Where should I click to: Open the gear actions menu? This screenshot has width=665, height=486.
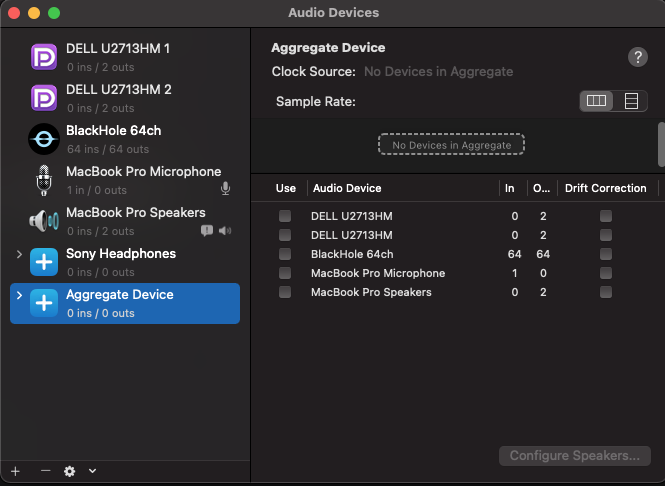point(70,471)
